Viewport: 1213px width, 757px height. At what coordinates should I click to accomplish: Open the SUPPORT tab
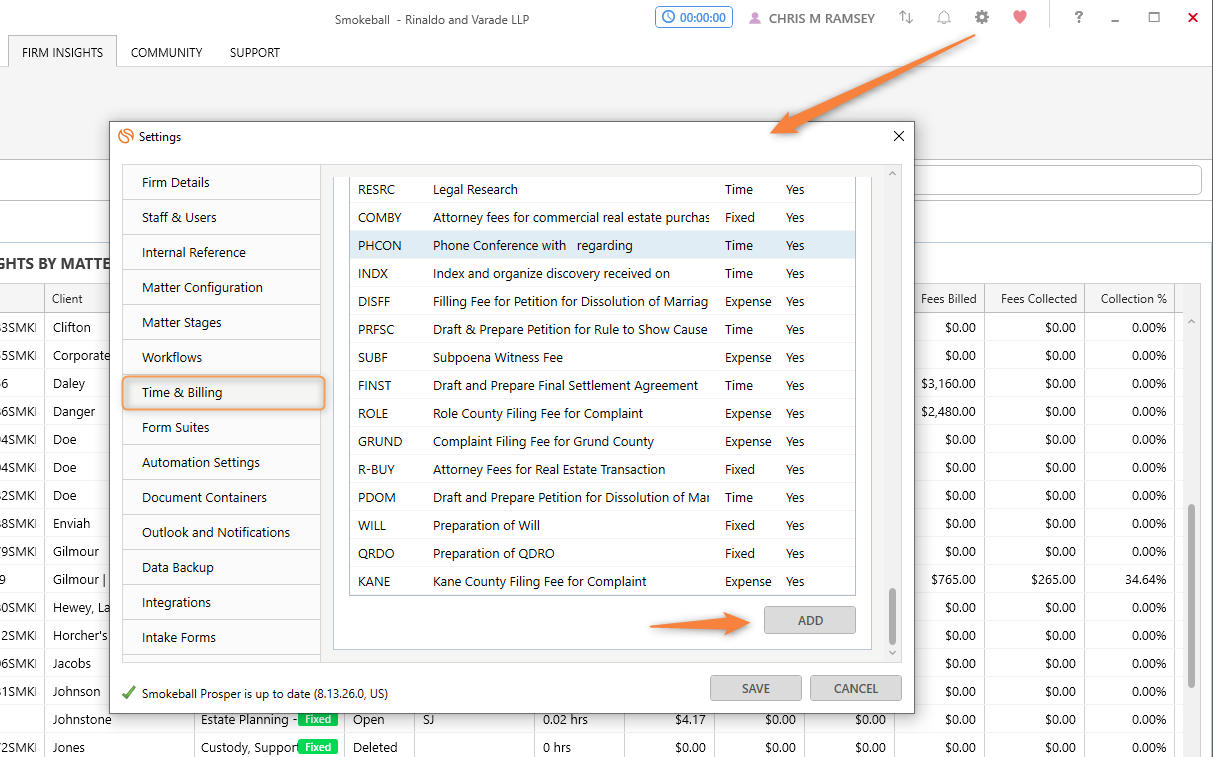pyautogui.click(x=254, y=52)
